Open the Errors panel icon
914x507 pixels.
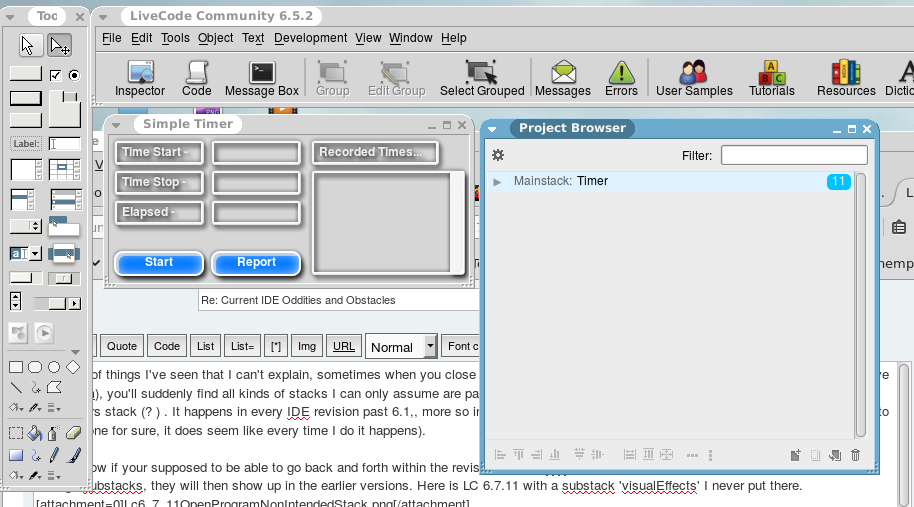tap(621, 78)
